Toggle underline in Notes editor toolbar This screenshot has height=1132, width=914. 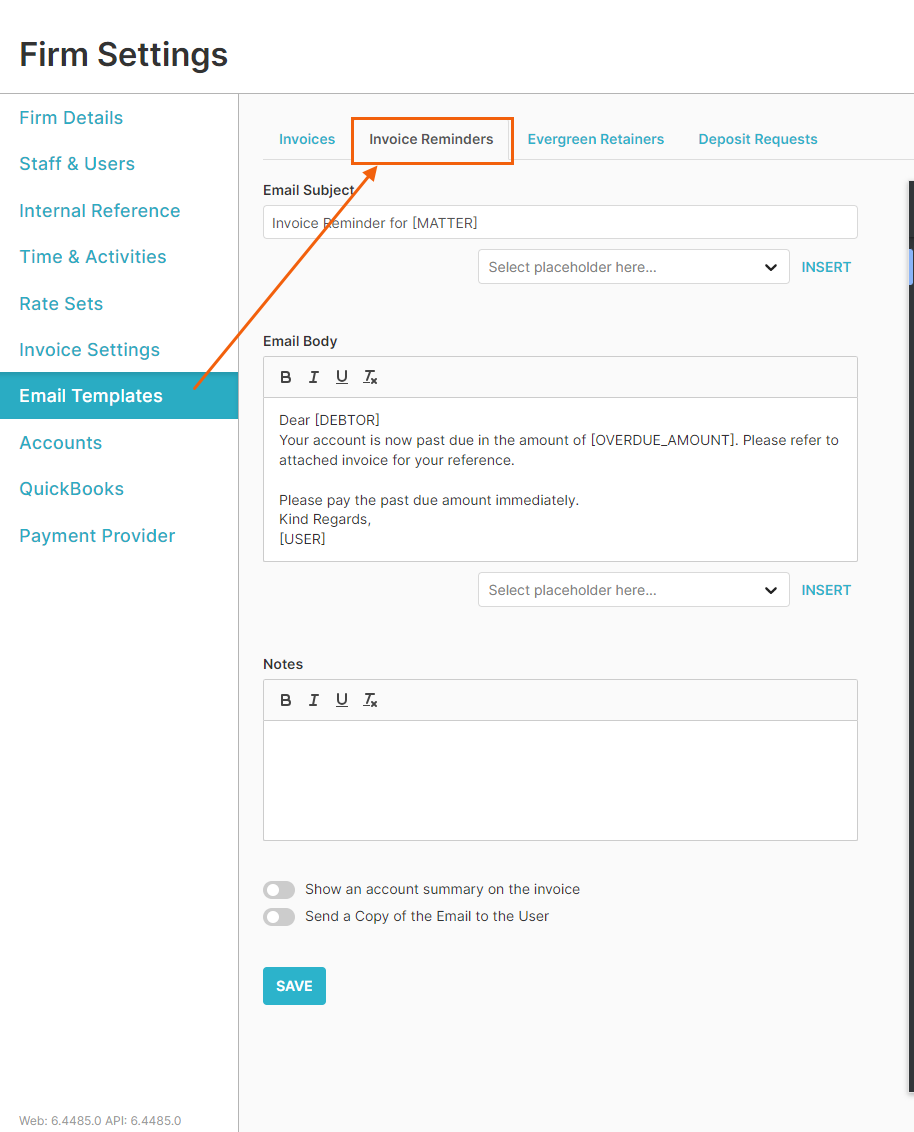point(342,700)
